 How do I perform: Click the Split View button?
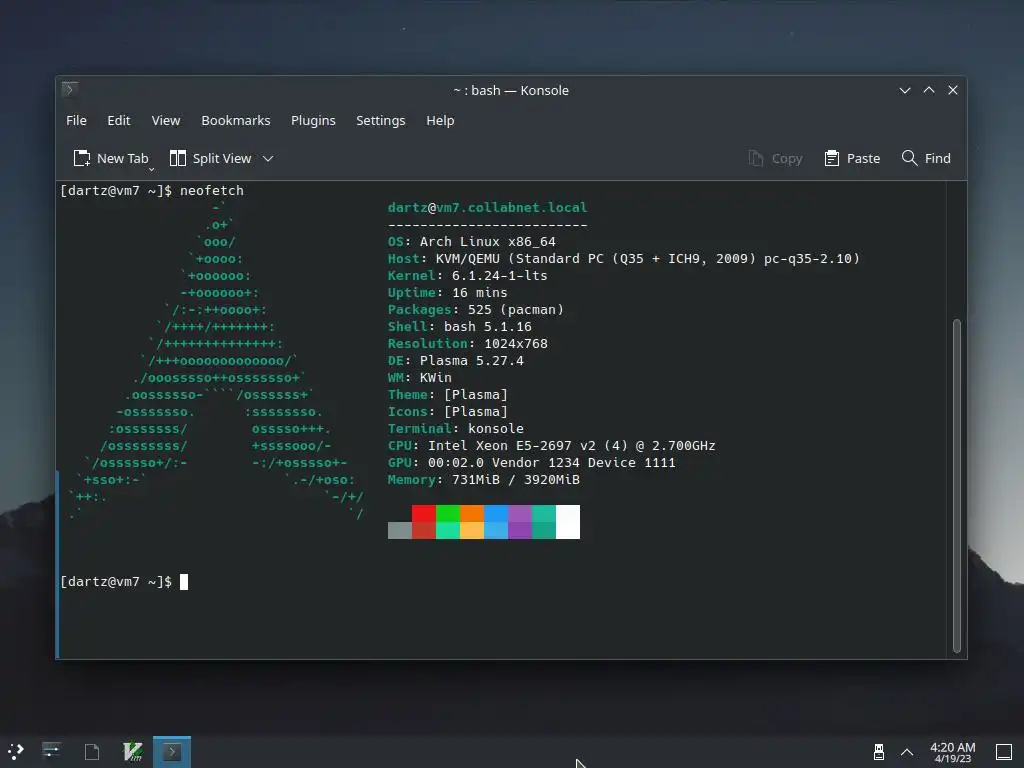coord(211,159)
